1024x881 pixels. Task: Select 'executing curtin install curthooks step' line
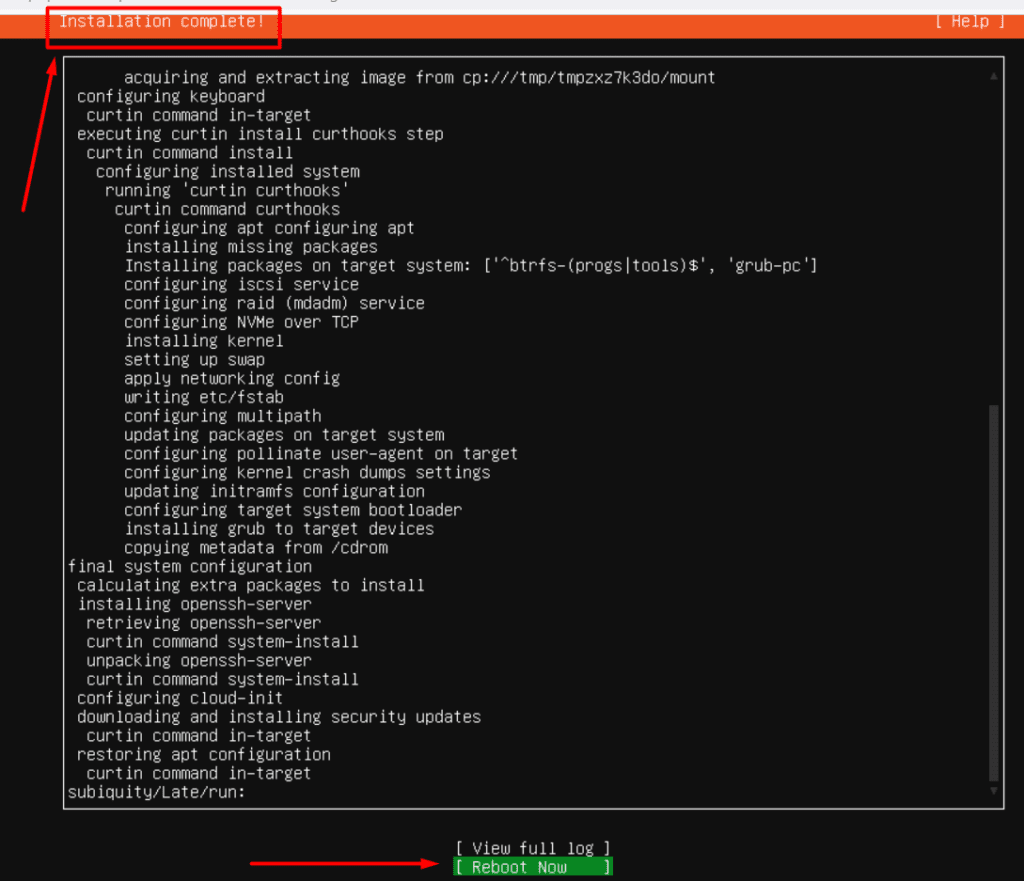(x=260, y=134)
